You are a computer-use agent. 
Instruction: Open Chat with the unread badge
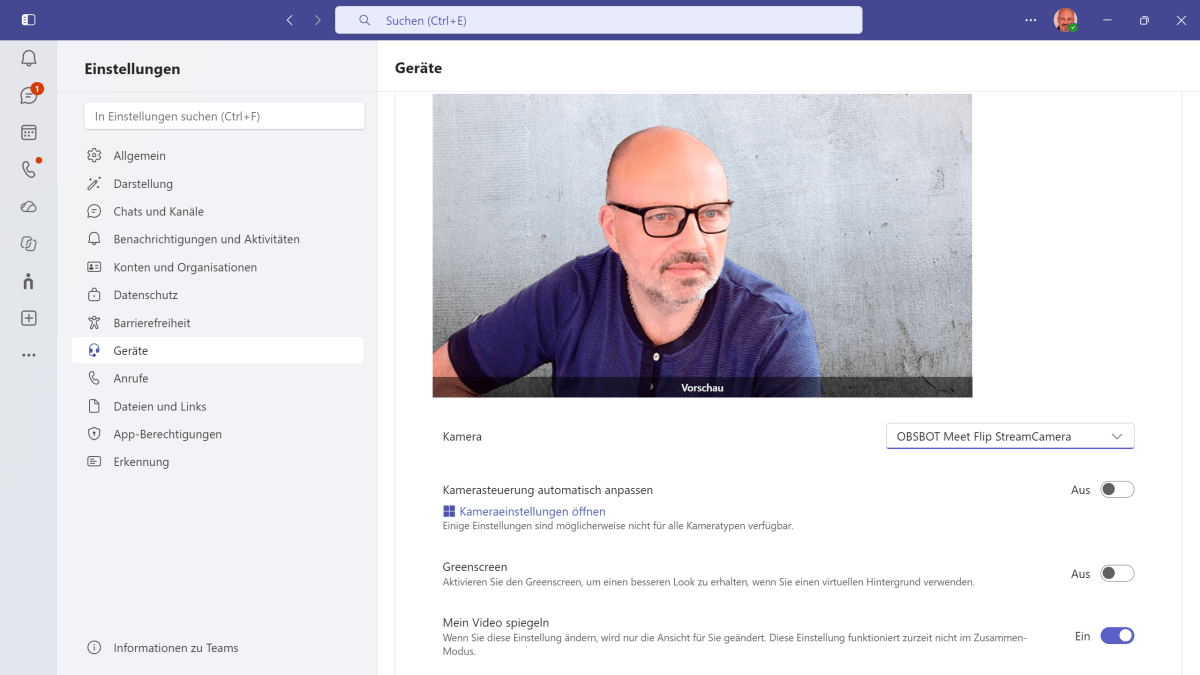28,95
